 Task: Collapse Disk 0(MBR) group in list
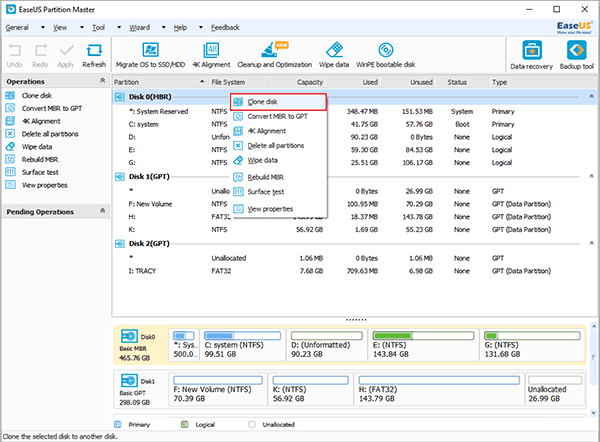pyautogui.click(x=592, y=96)
